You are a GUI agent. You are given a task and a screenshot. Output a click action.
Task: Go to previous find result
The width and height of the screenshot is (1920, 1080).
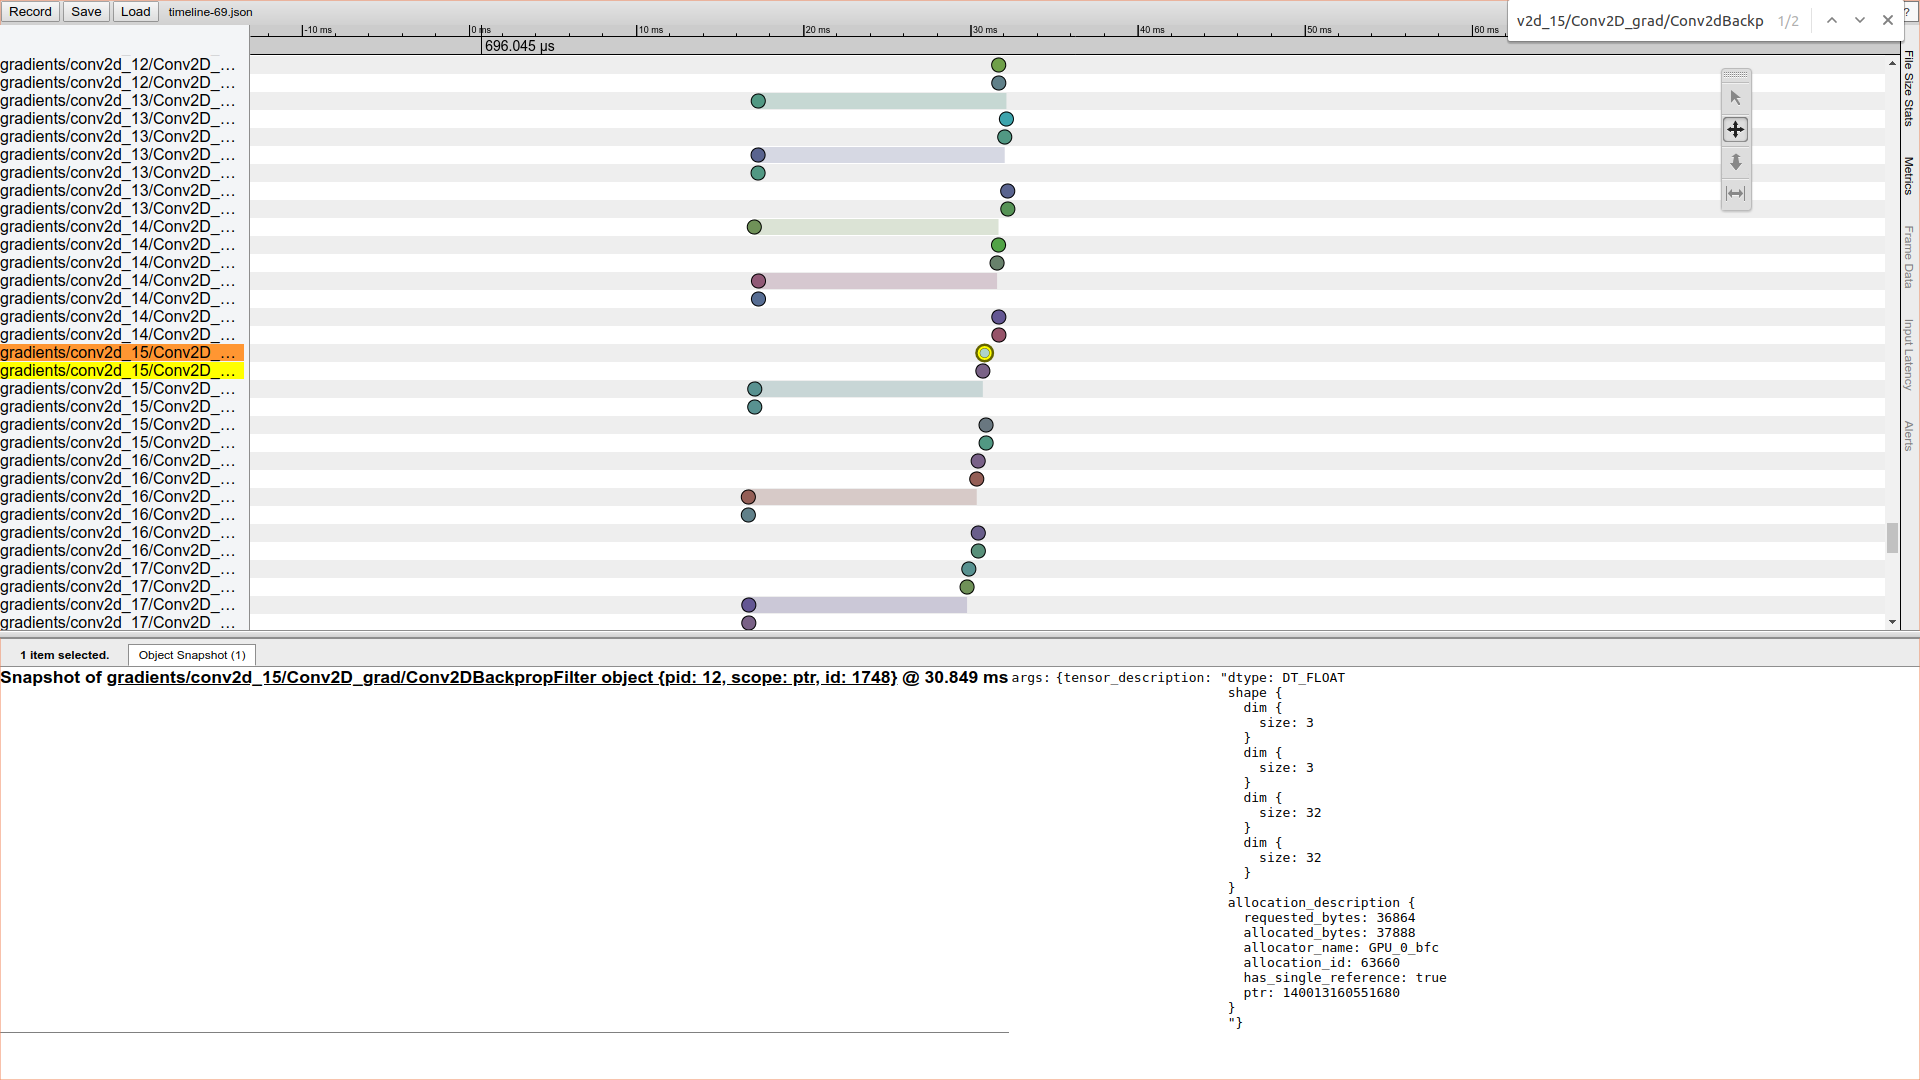click(x=1831, y=21)
